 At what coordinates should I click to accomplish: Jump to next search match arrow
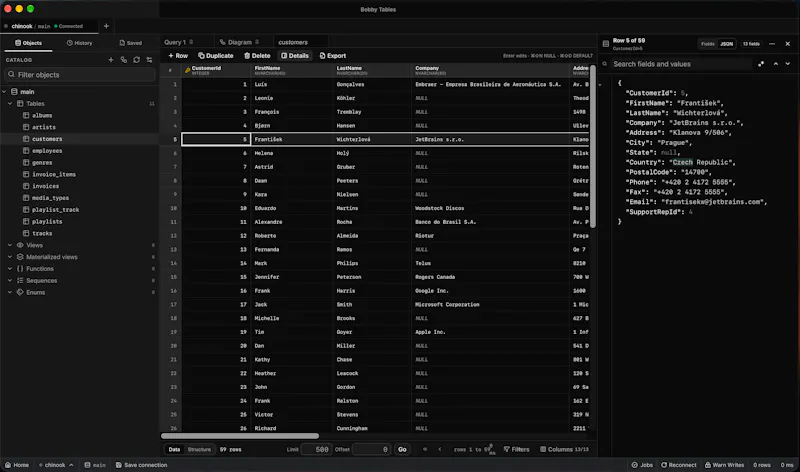point(788,64)
